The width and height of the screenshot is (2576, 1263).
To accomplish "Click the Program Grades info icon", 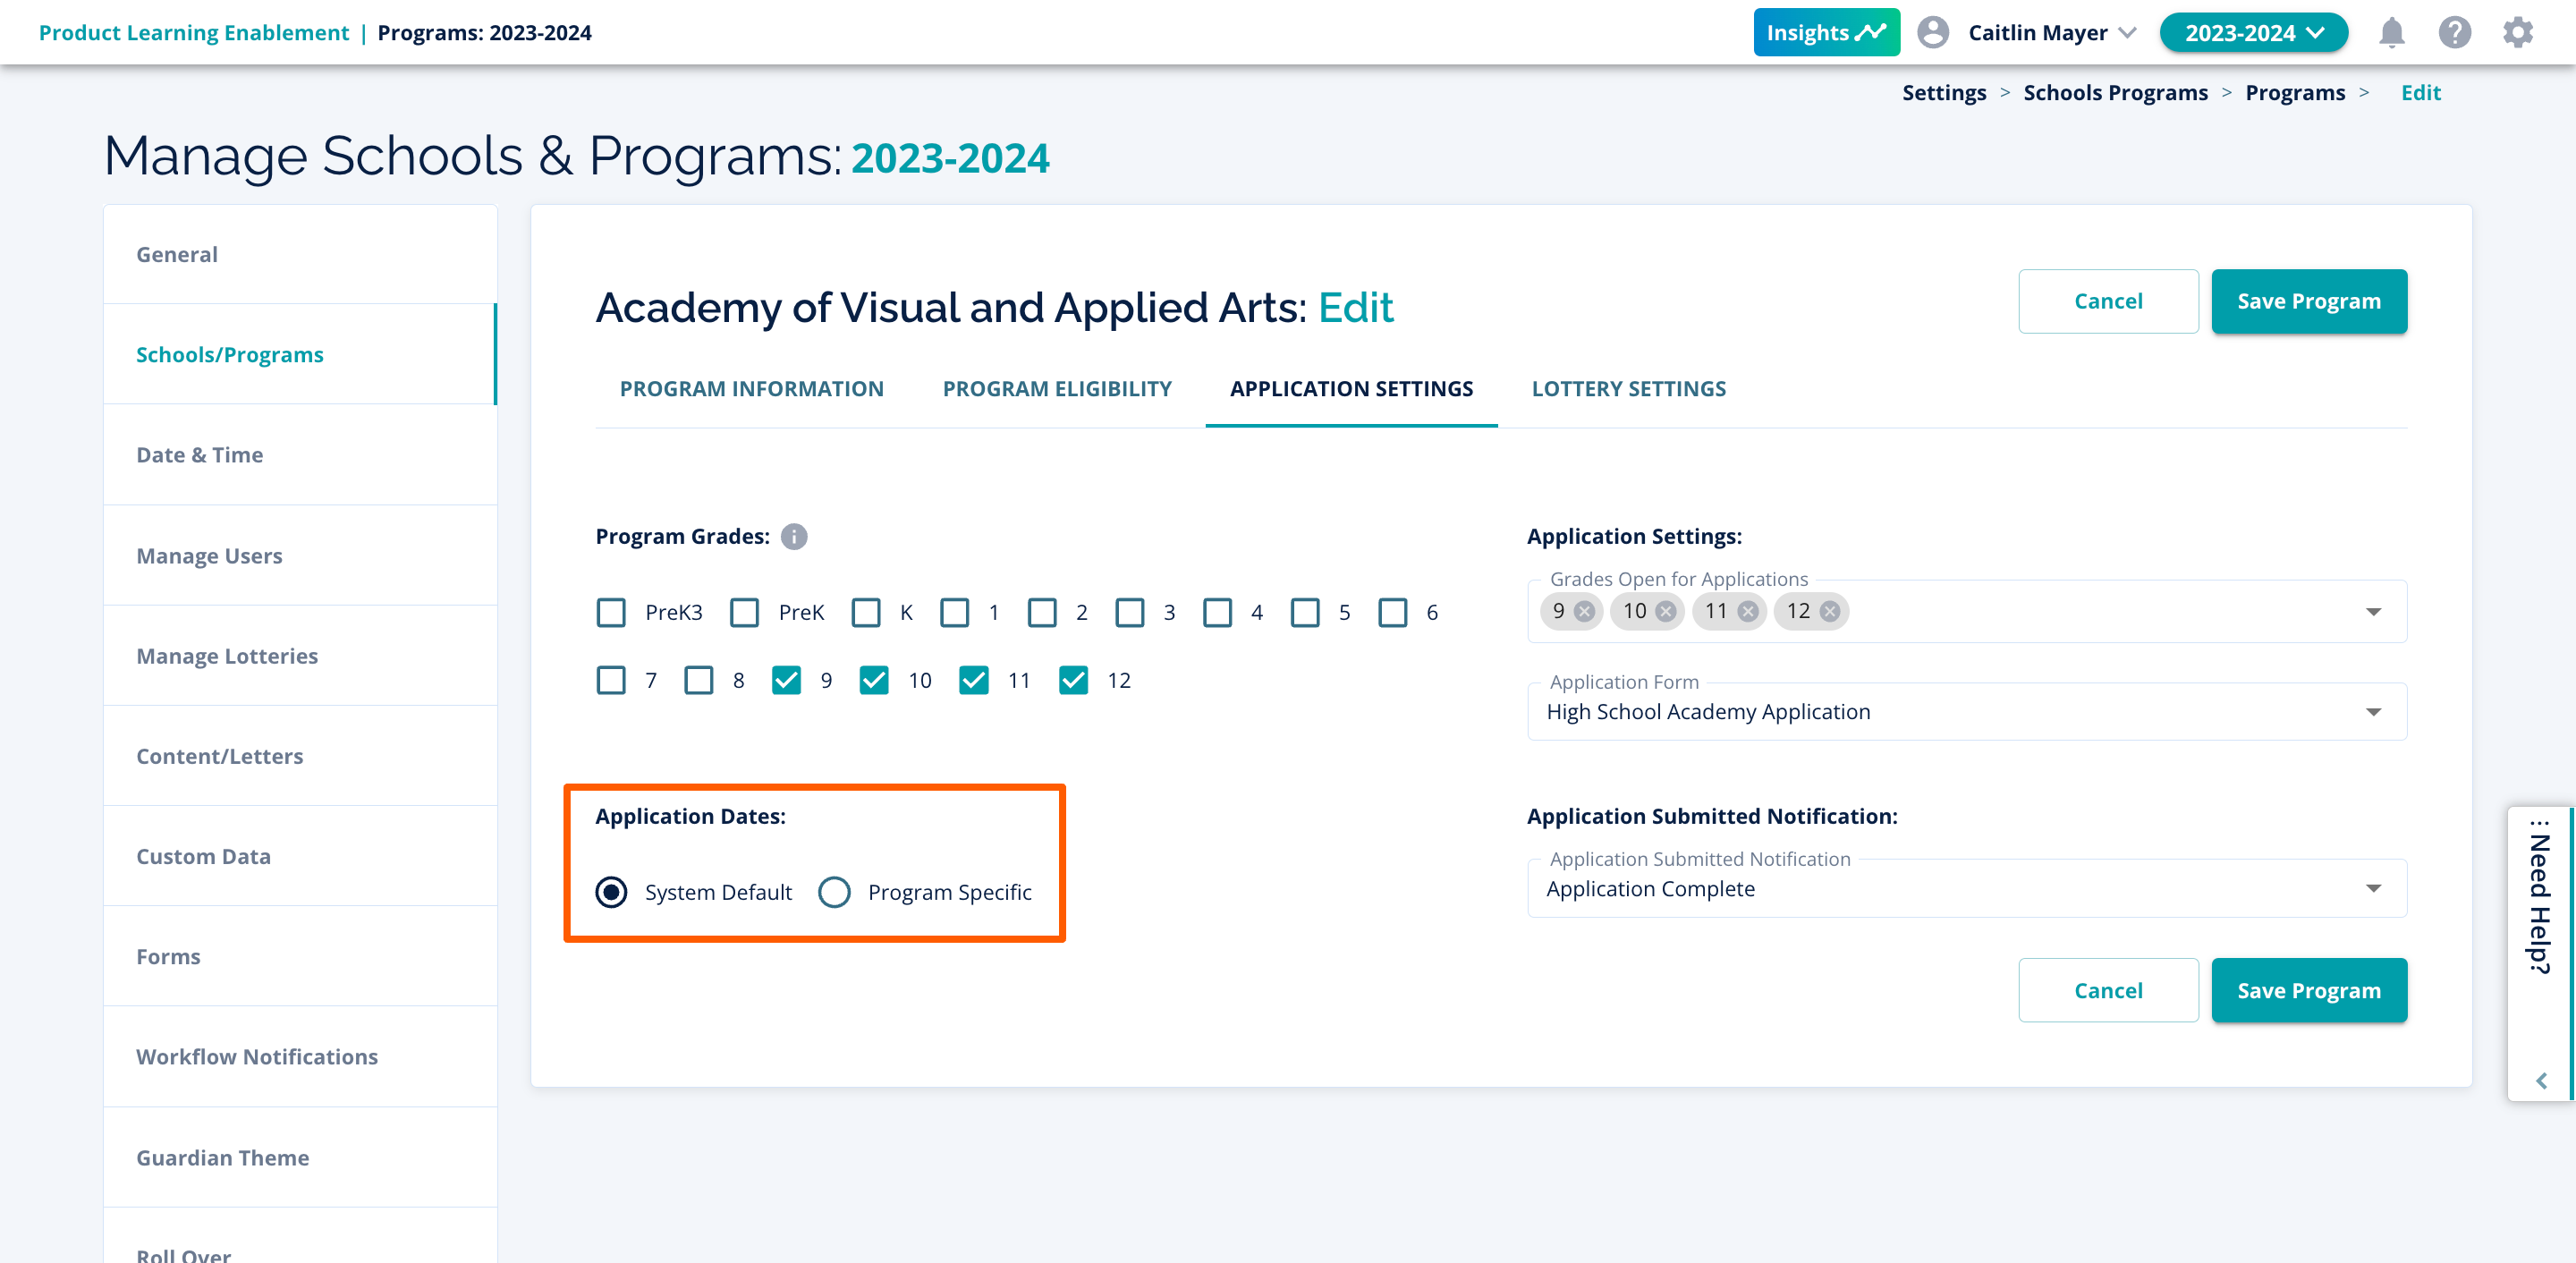I will 794,537.
